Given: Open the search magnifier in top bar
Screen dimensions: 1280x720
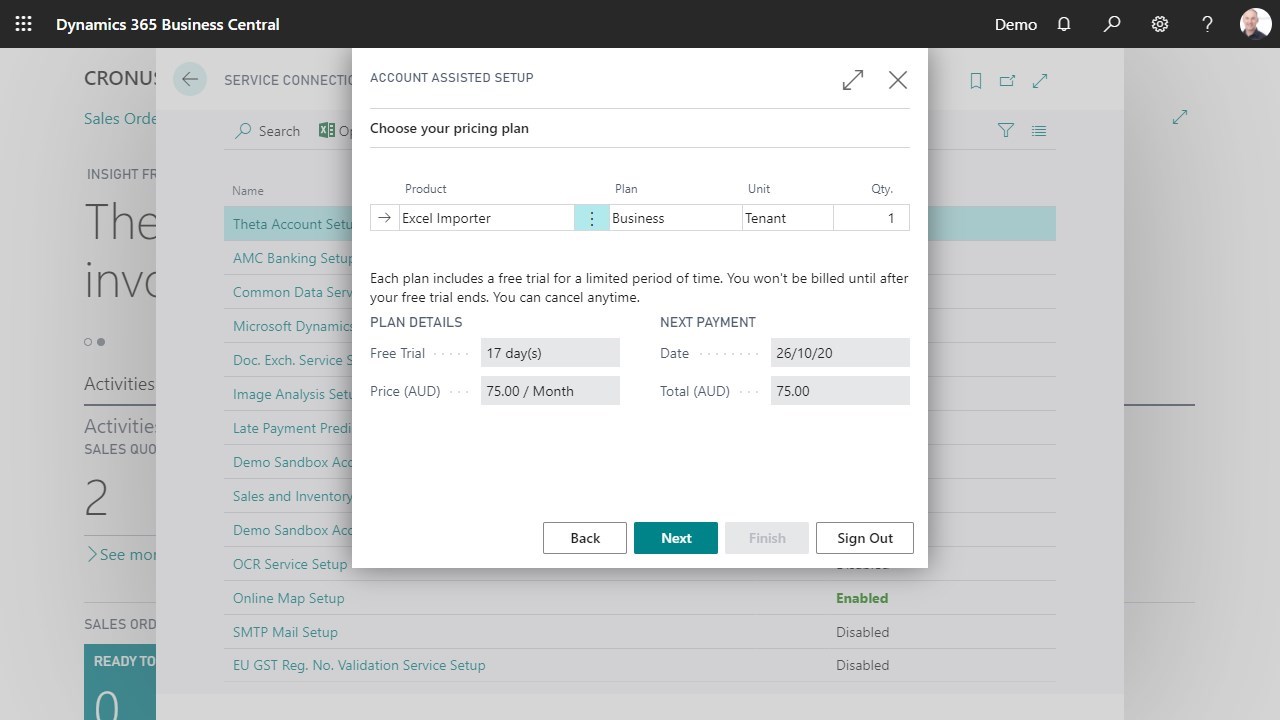Looking at the screenshot, I should (x=1112, y=24).
